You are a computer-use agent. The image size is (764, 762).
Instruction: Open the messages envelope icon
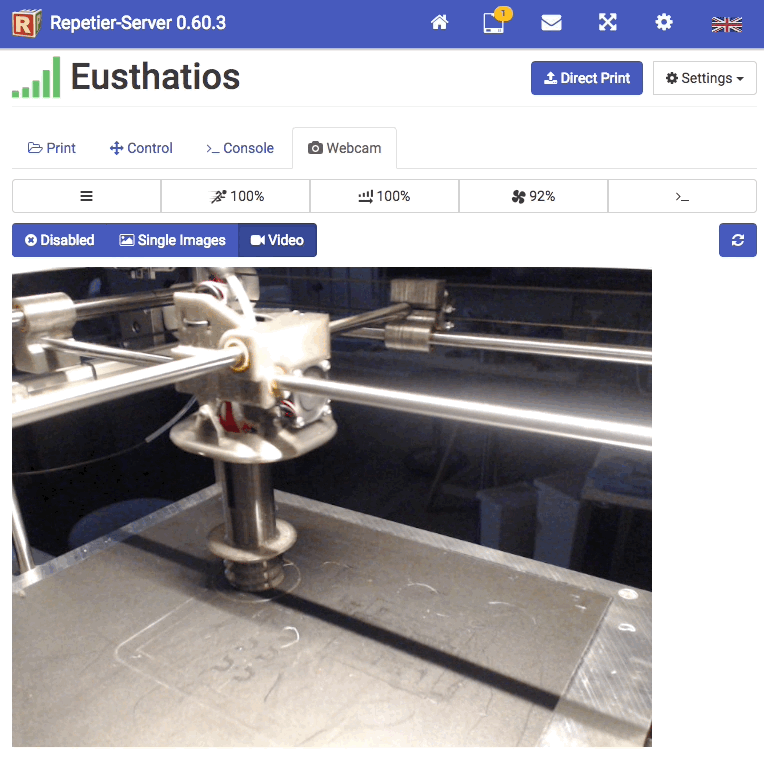551,23
